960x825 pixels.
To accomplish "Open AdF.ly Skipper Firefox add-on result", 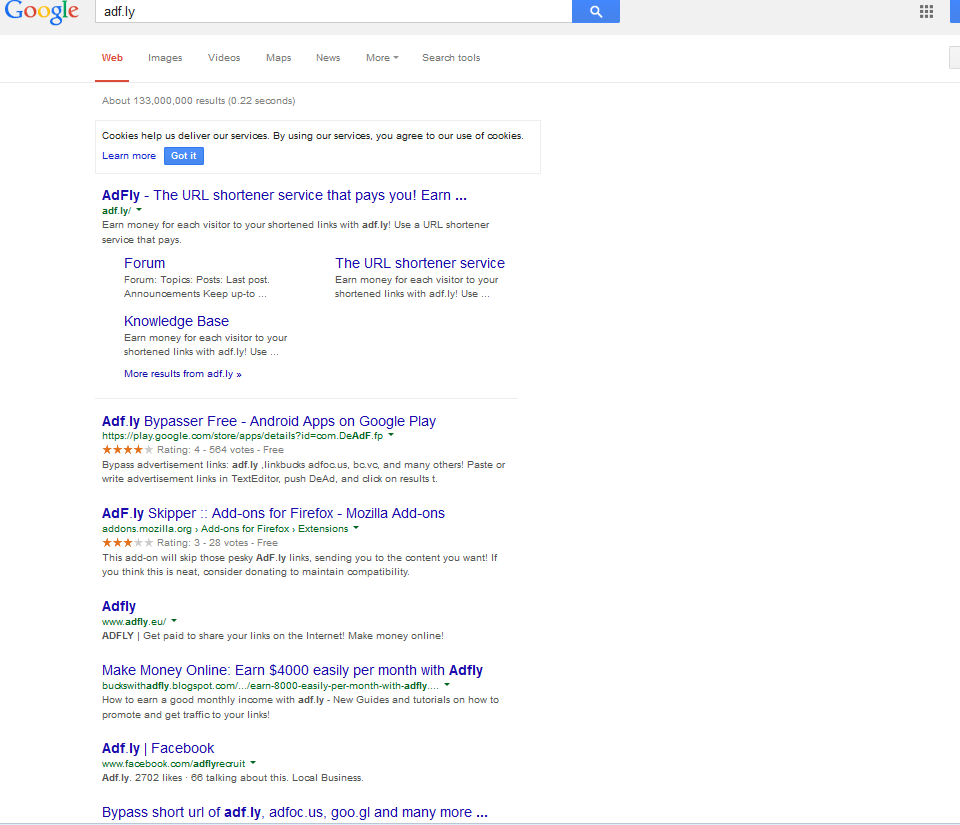I will 273,513.
